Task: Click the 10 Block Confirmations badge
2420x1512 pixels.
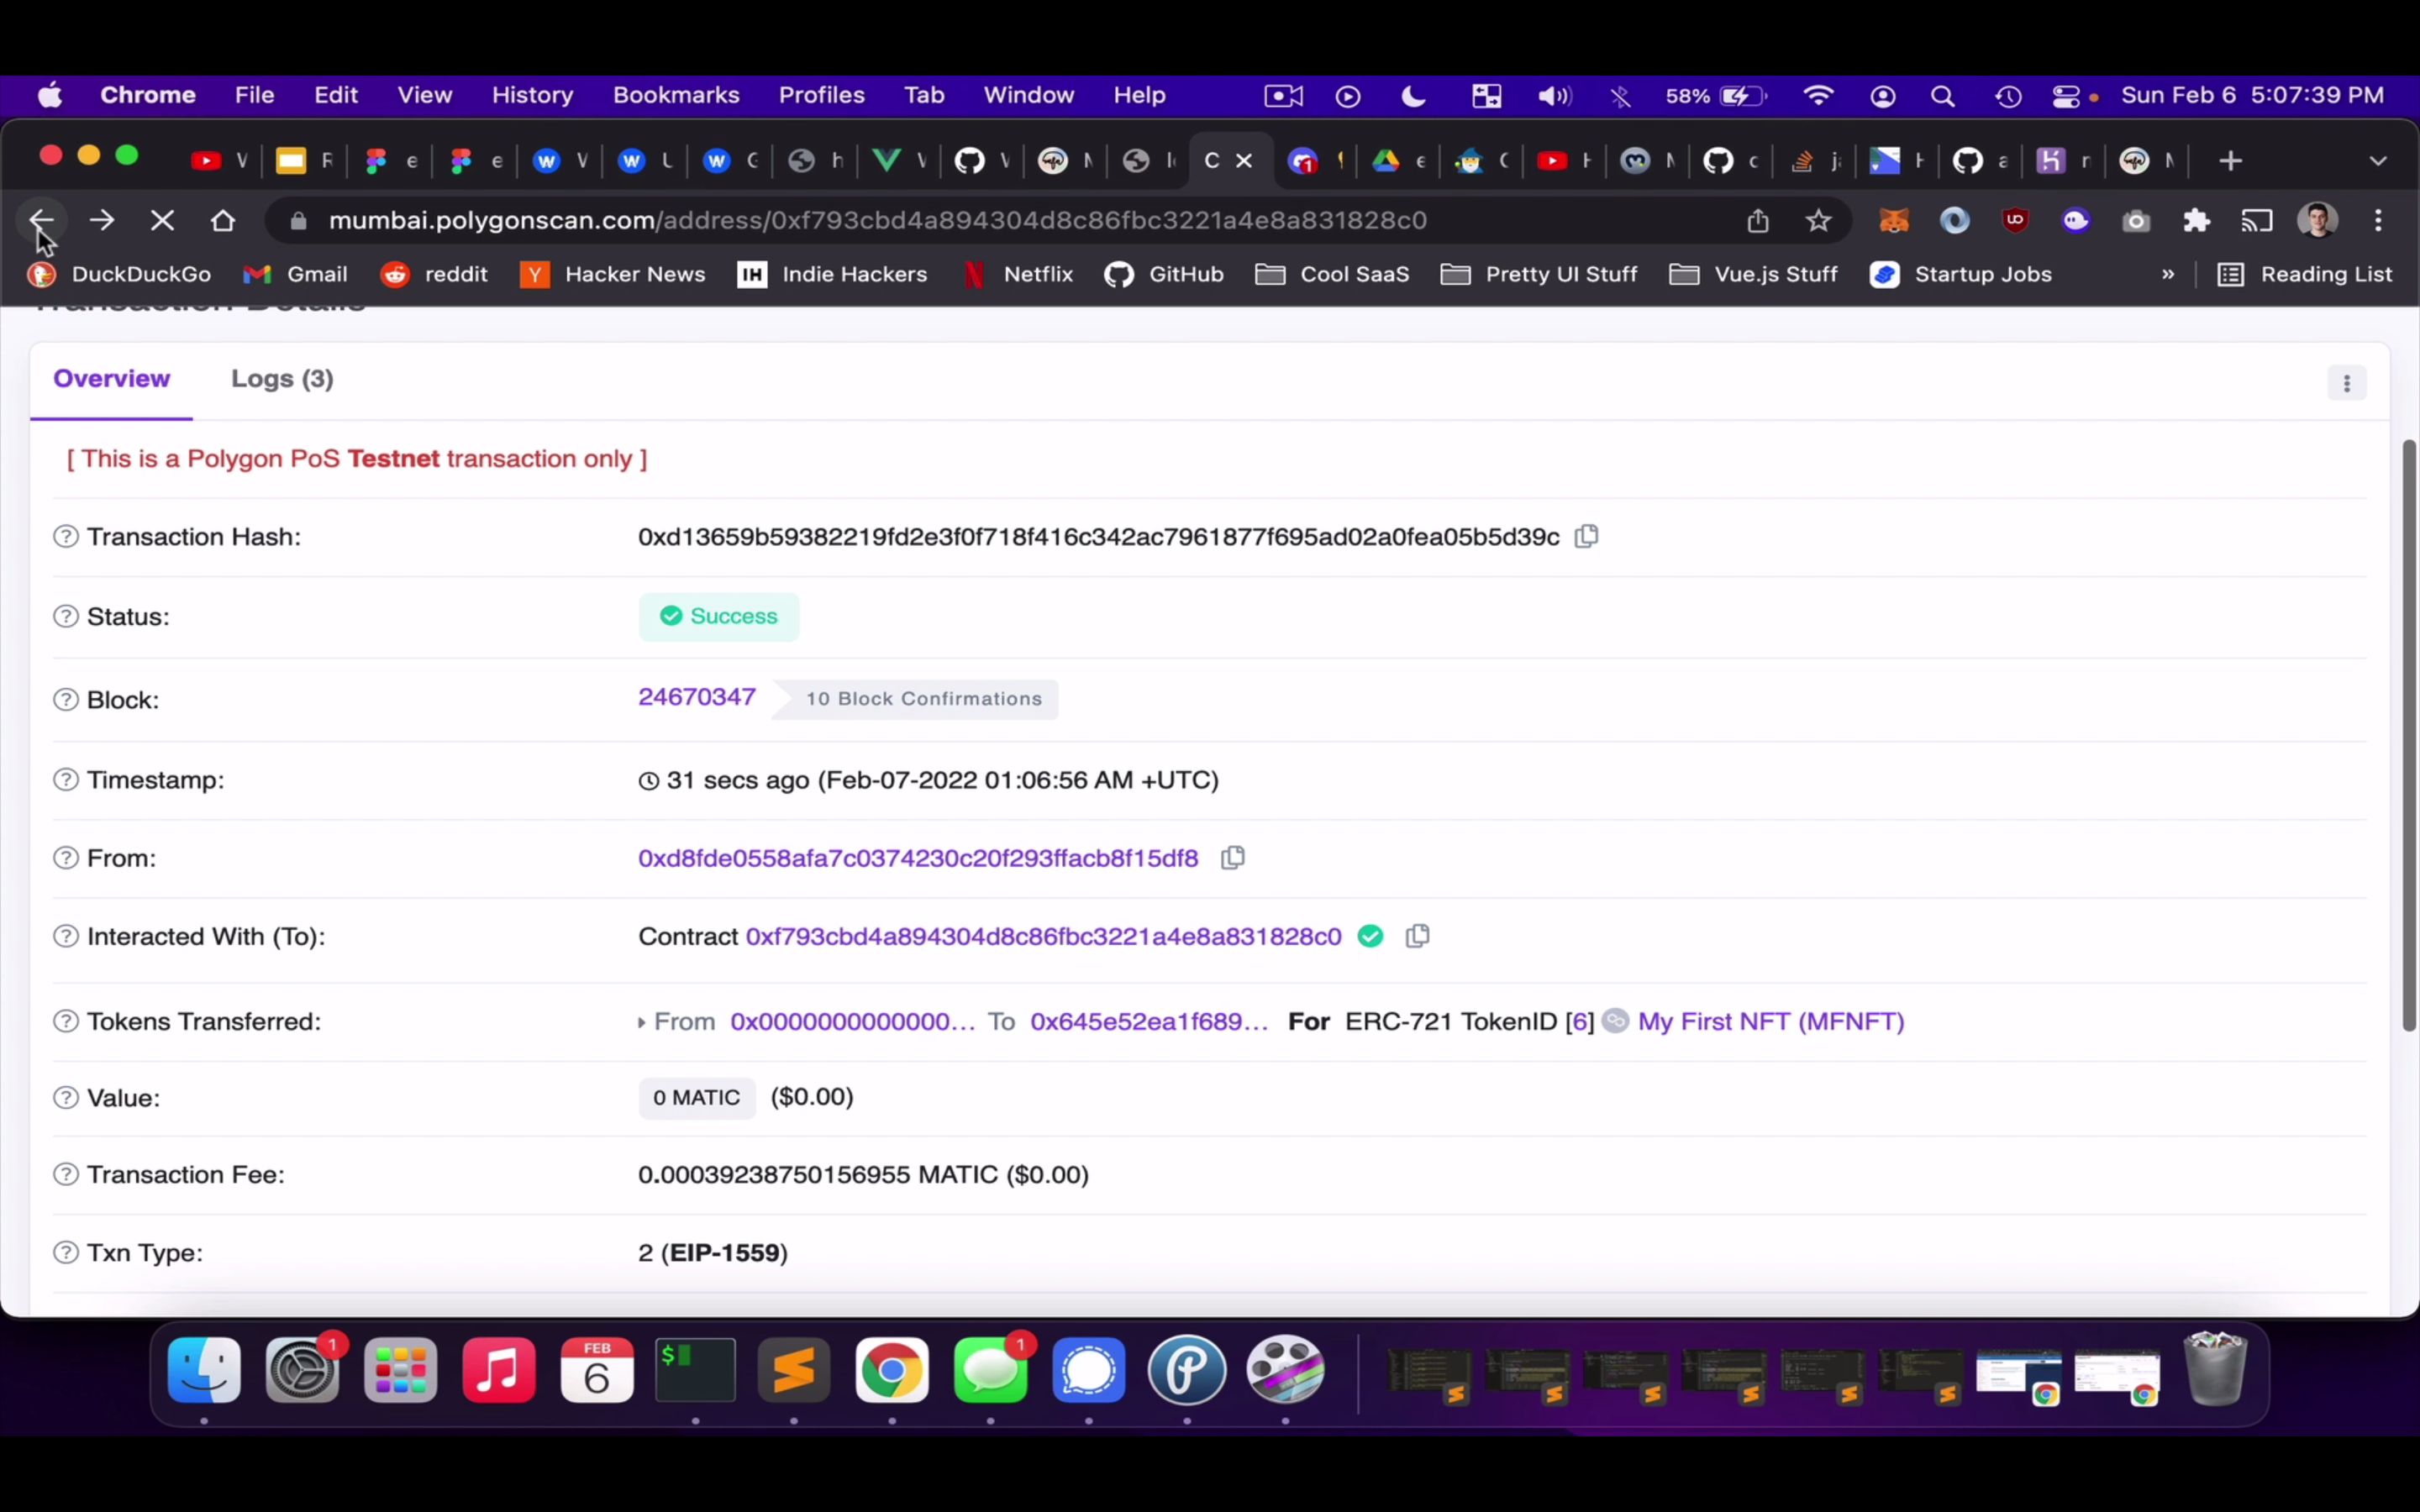Action: pos(922,699)
